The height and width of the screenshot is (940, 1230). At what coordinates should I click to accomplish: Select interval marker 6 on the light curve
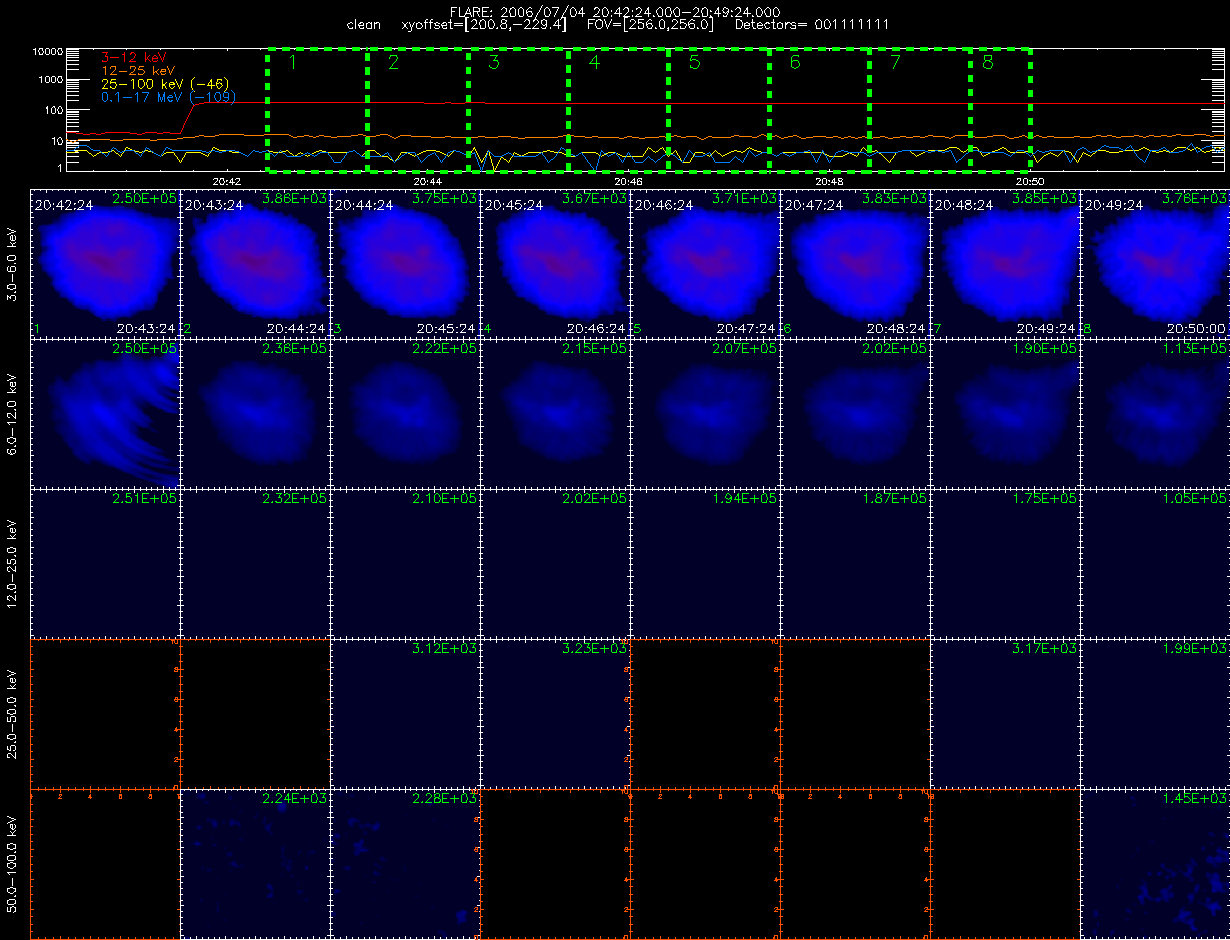click(795, 63)
